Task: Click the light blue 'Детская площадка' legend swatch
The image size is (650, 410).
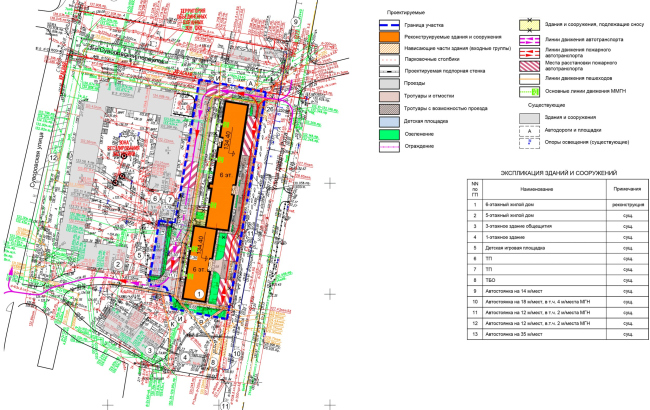Action: pyautogui.click(x=389, y=122)
